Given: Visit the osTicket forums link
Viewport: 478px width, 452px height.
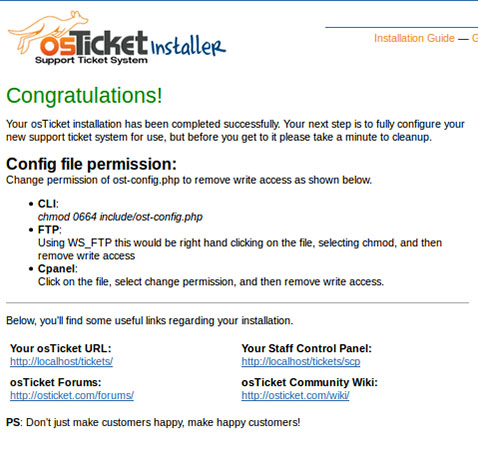Looking at the screenshot, I should [72, 395].
